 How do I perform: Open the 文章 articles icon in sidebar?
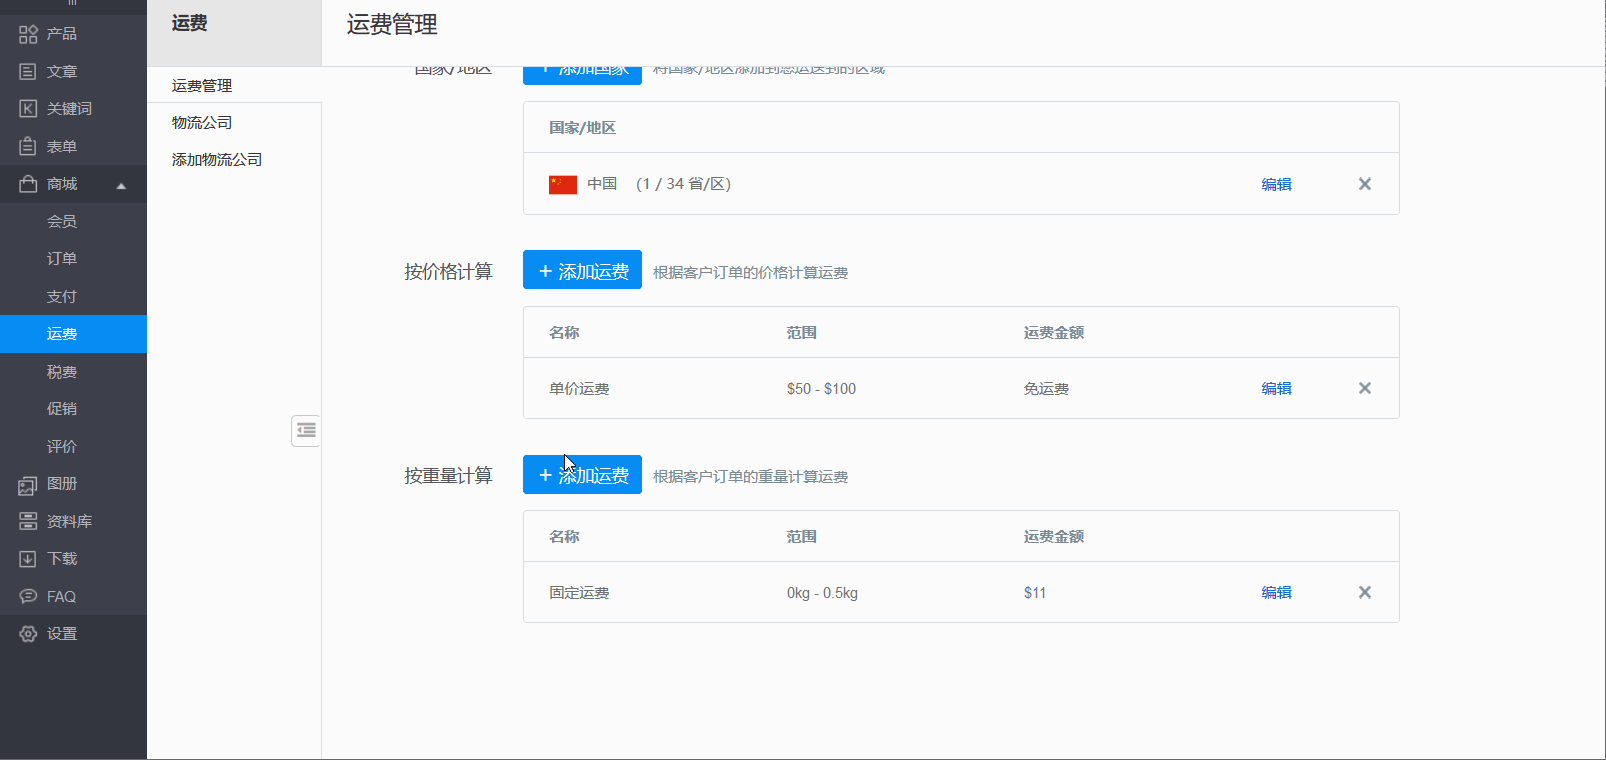tap(28, 72)
